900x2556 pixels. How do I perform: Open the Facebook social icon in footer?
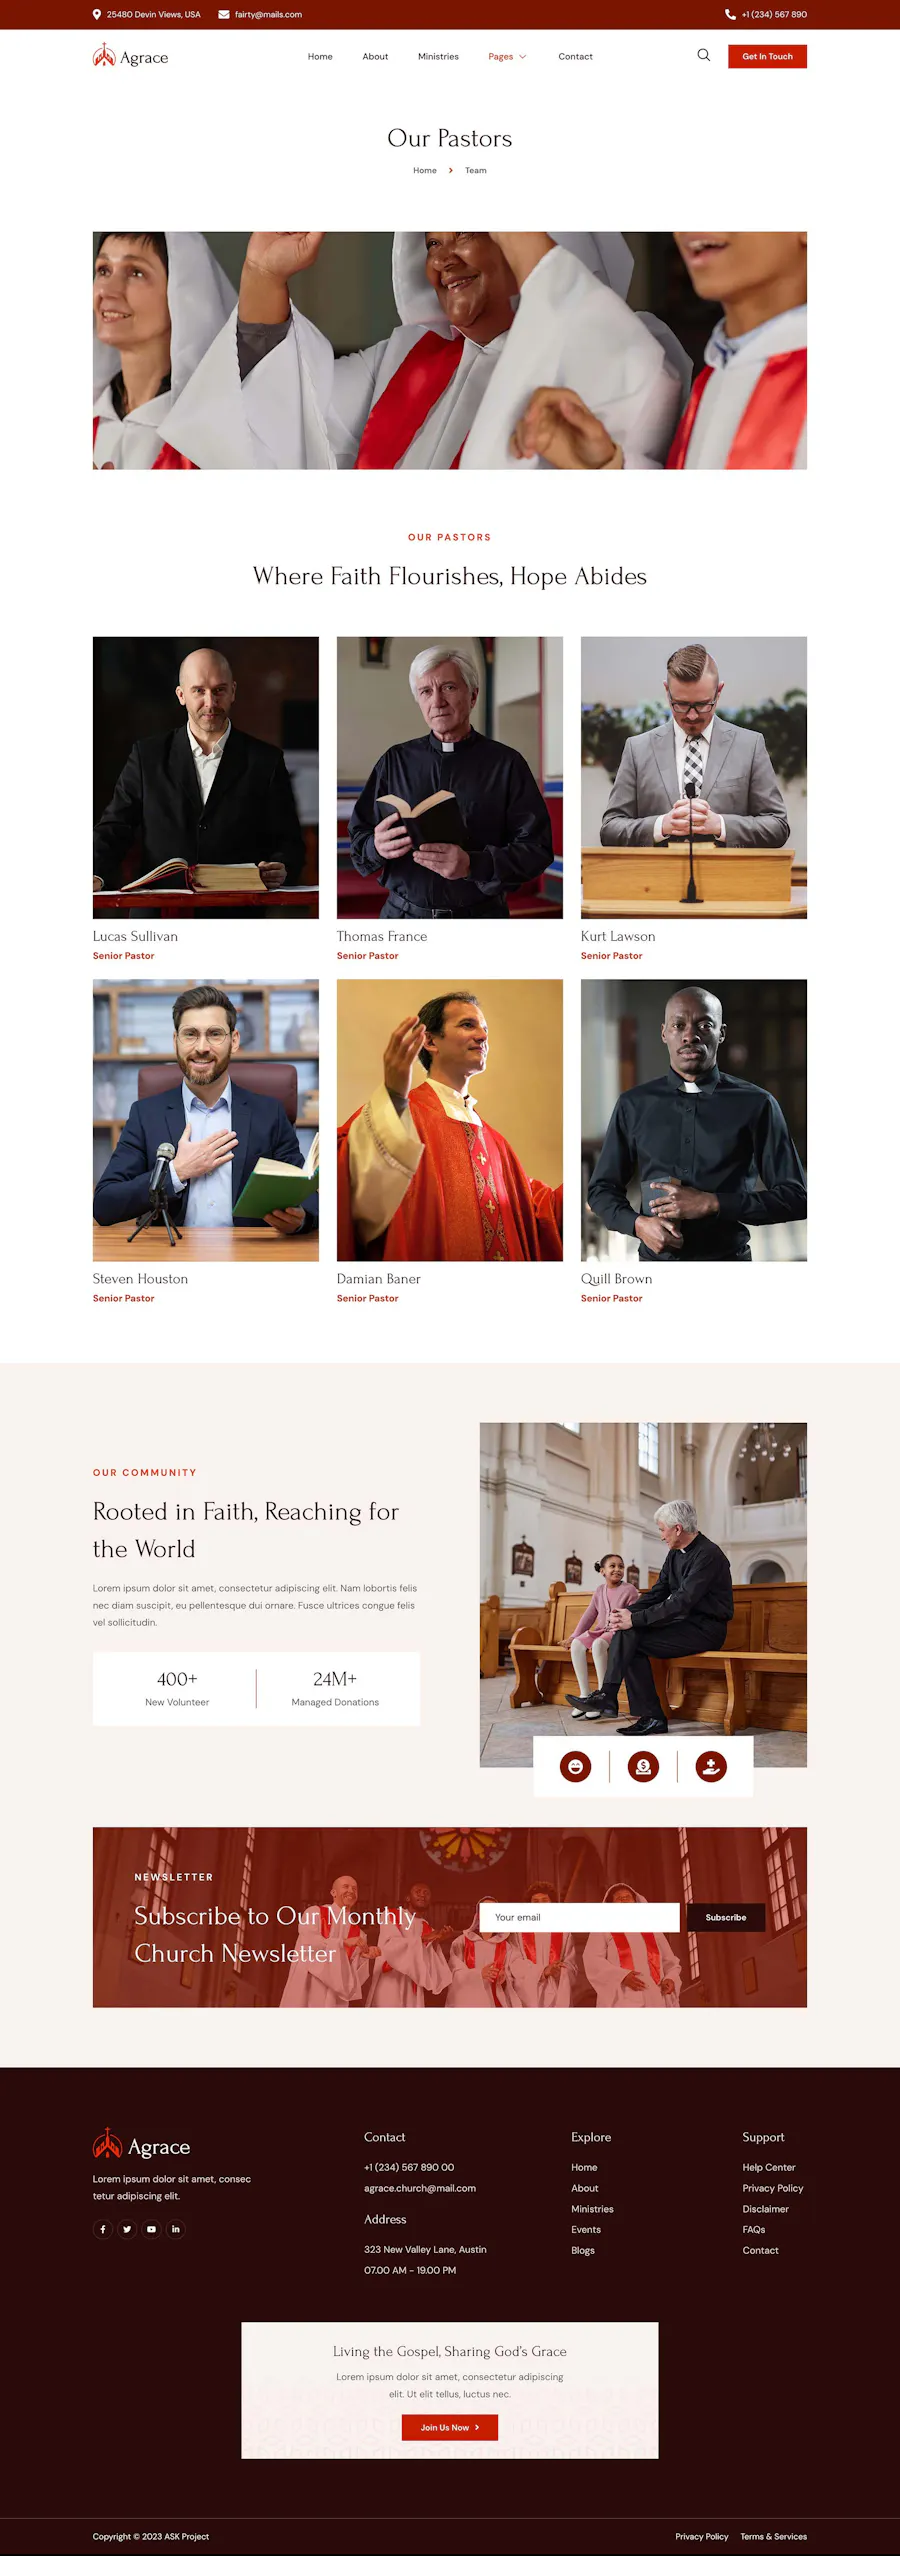coord(103,2229)
